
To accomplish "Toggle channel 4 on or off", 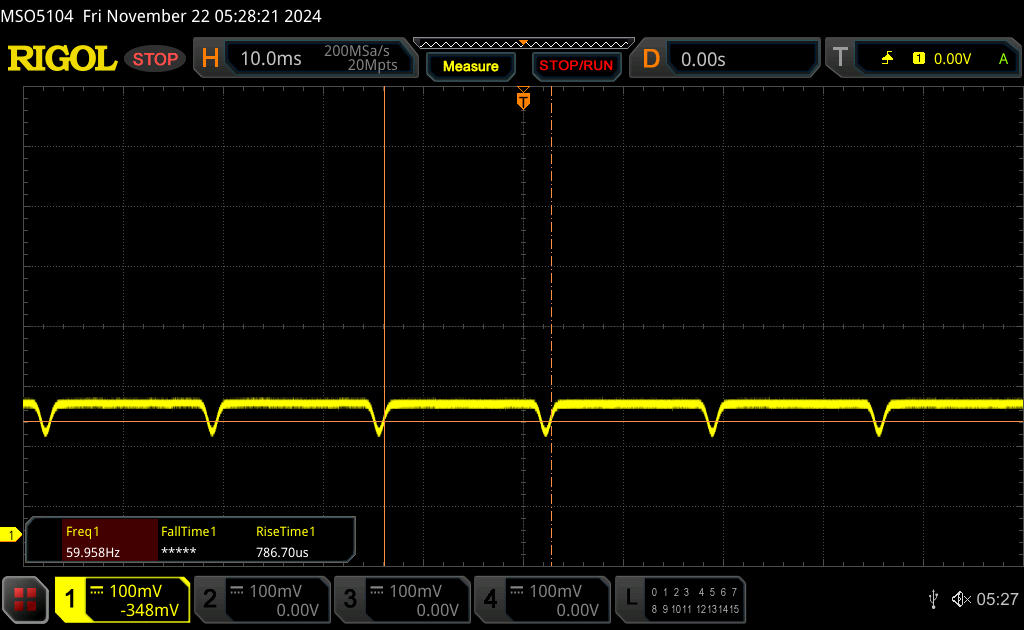I will point(490,599).
